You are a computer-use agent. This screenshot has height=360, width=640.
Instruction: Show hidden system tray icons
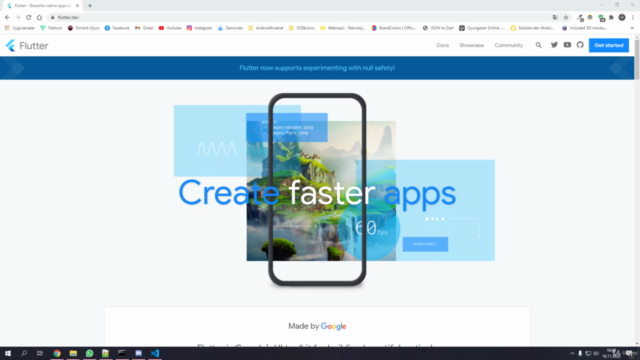pyautogui.click(x=572, y=353)
